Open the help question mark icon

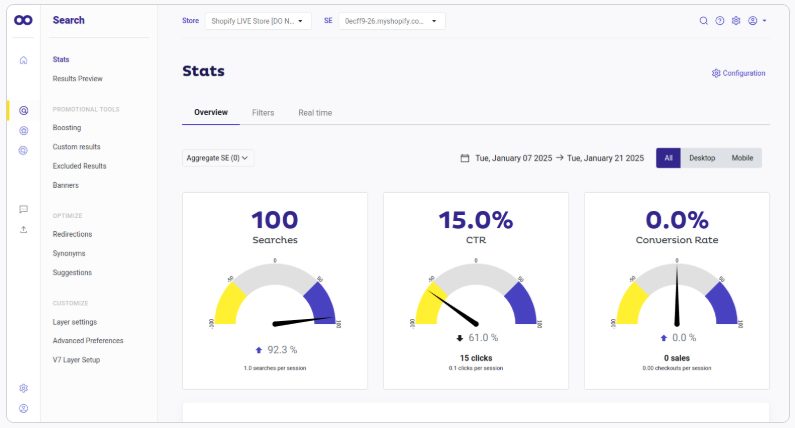(x=719, y=20)
